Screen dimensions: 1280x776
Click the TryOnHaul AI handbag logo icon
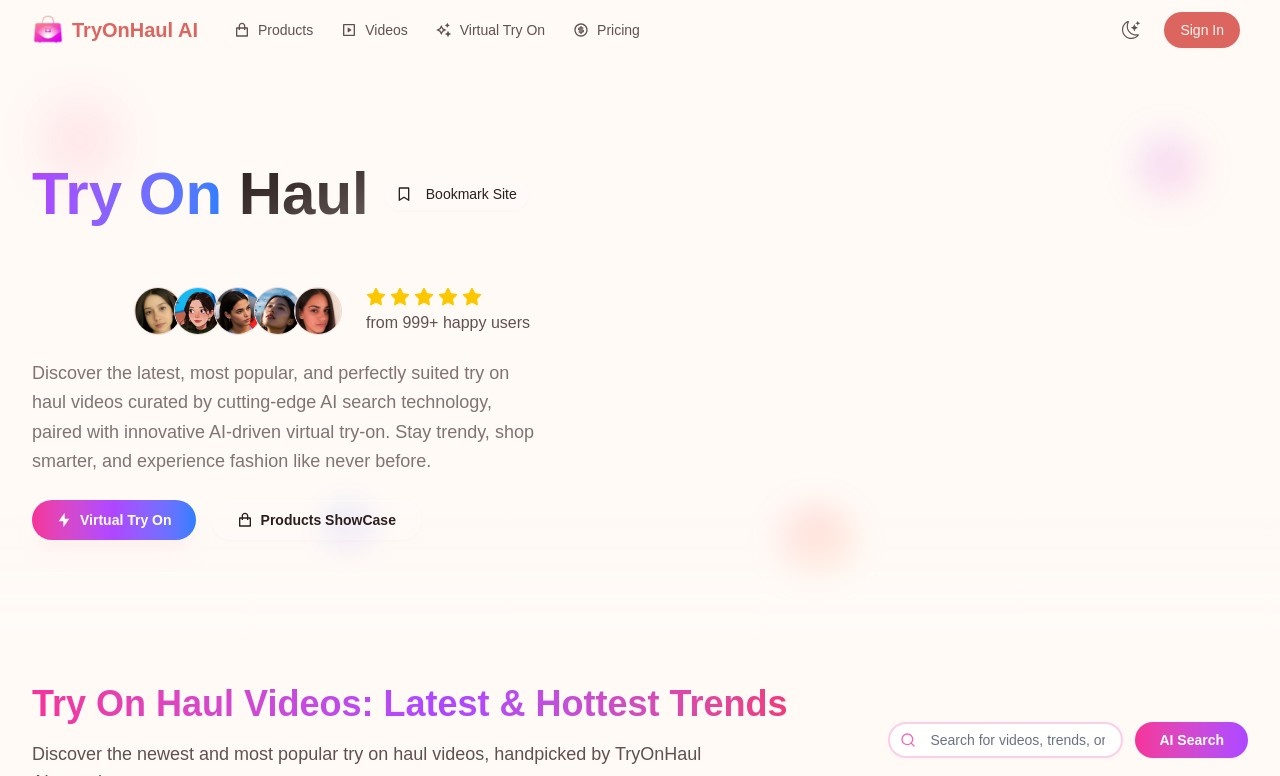pos(48,30)
